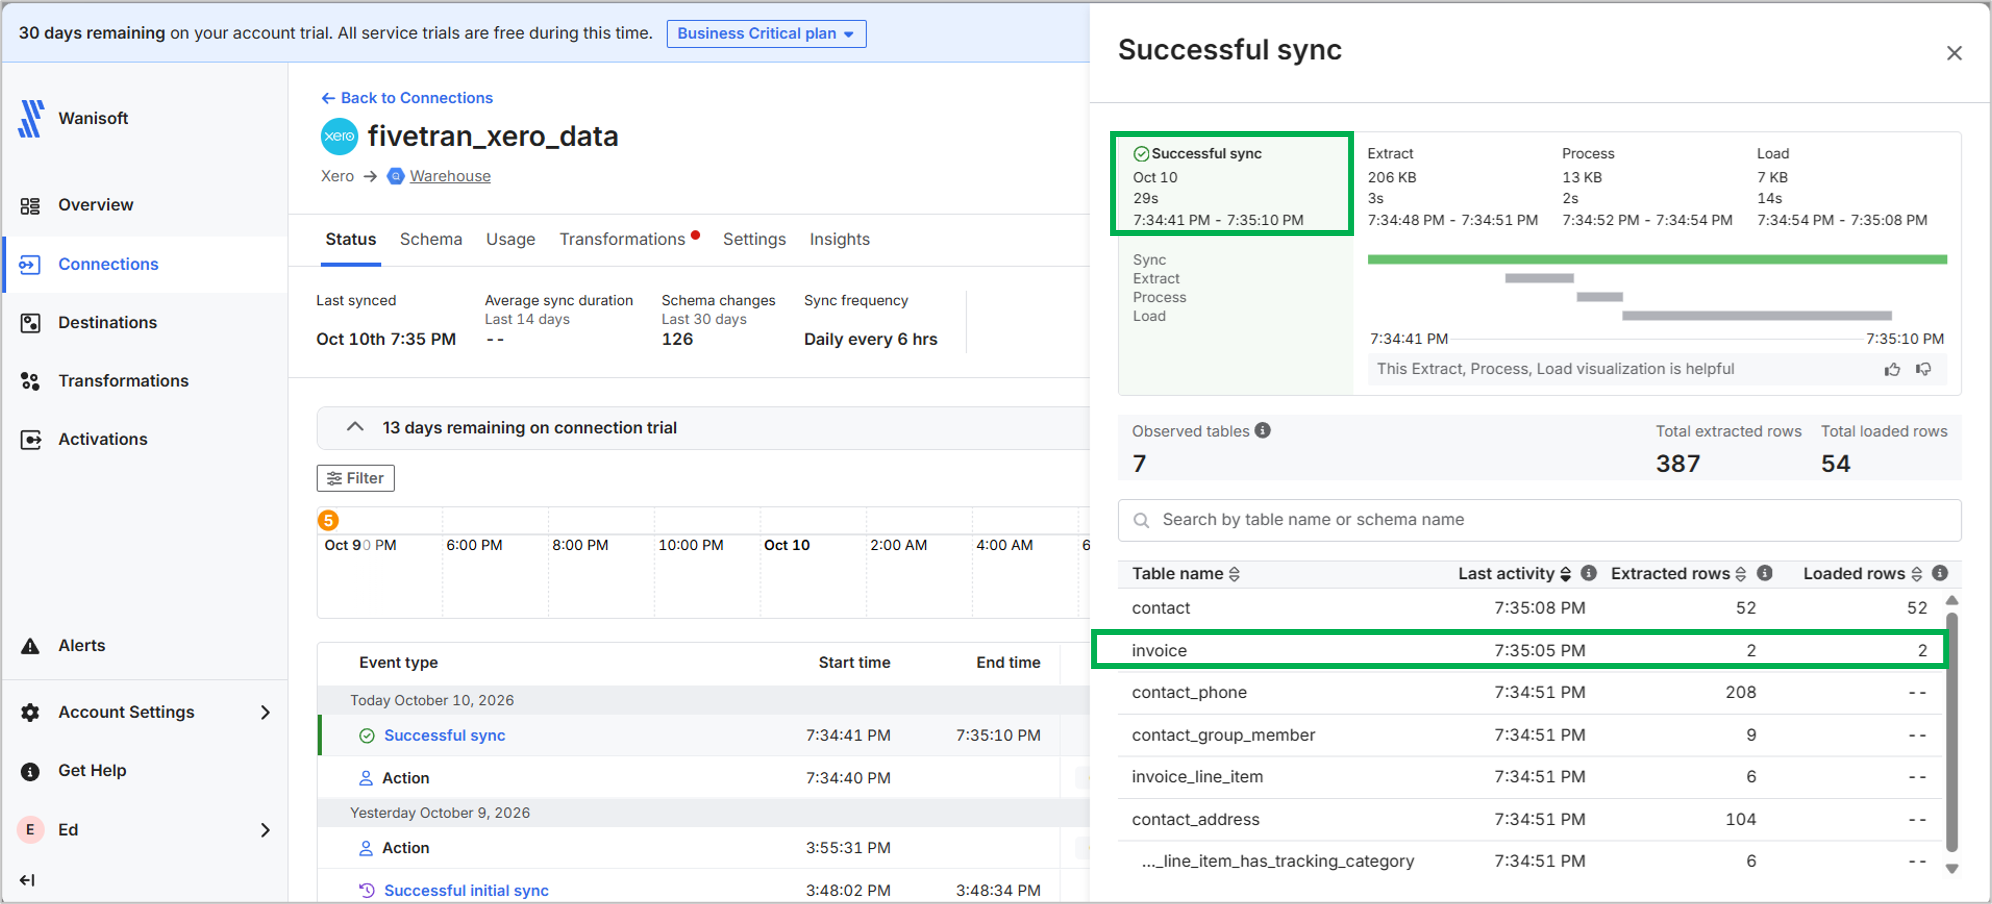
Task: Click the Destinations icon in sidebar
Action: click(30, 323)
